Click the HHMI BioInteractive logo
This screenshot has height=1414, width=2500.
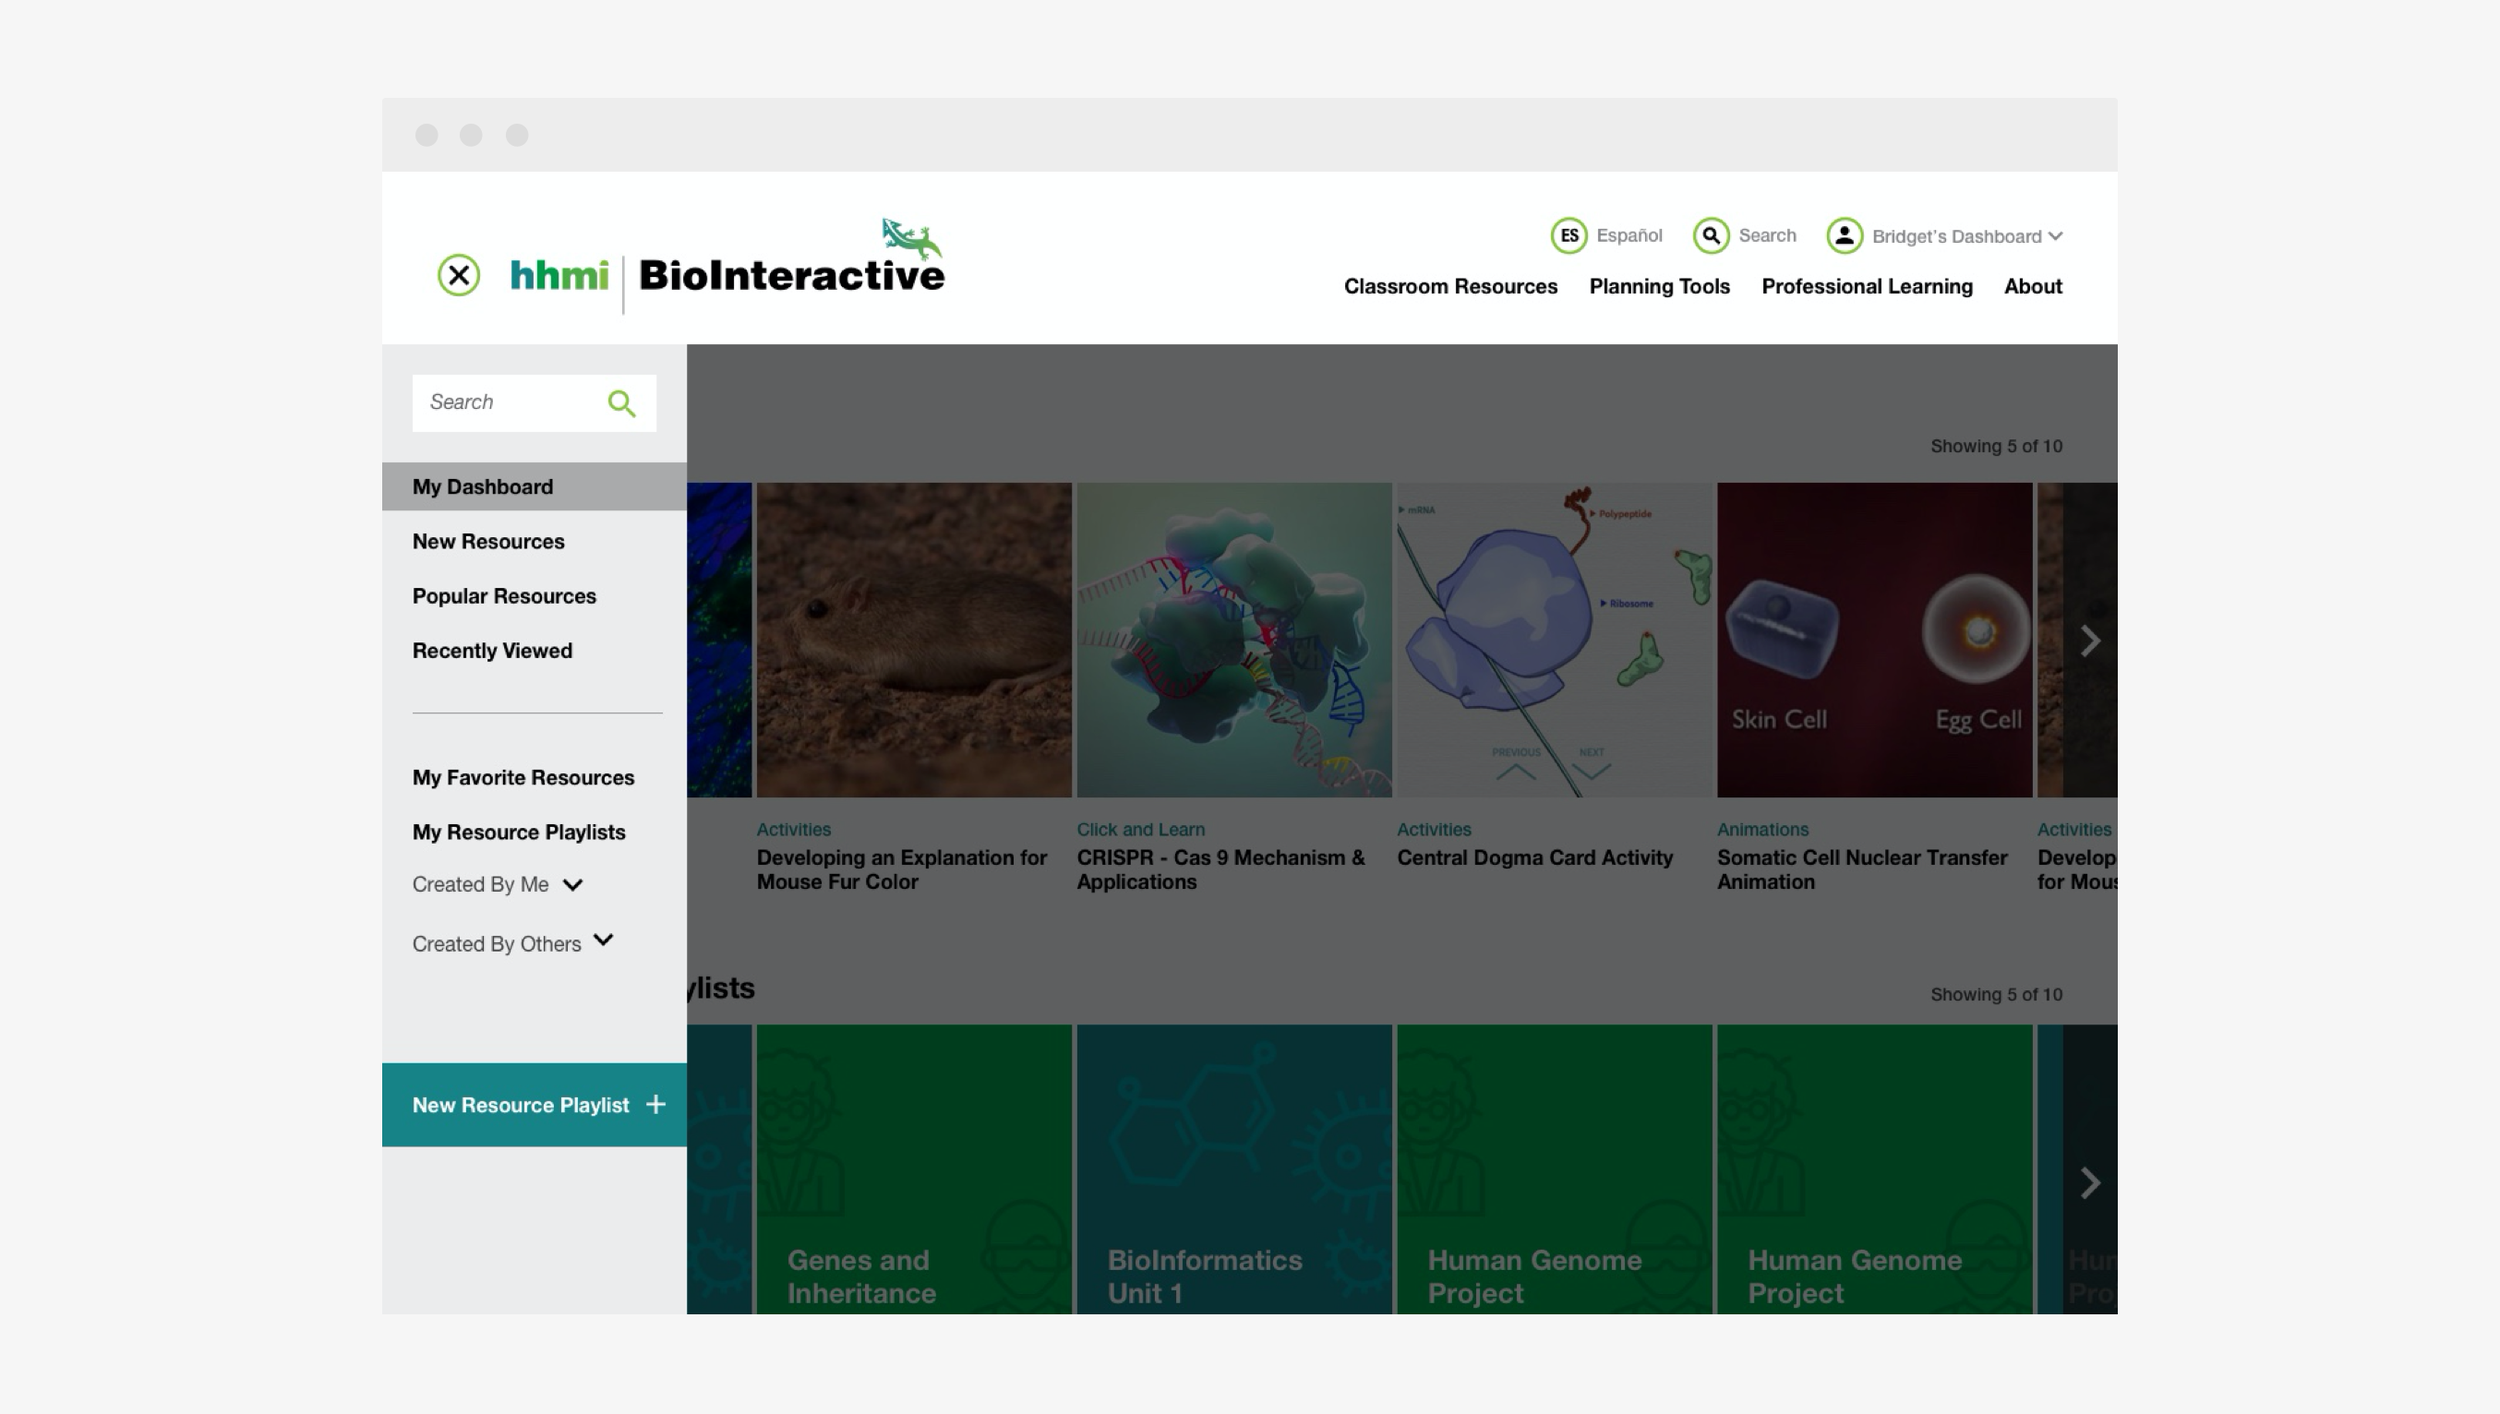coord(727,272)
